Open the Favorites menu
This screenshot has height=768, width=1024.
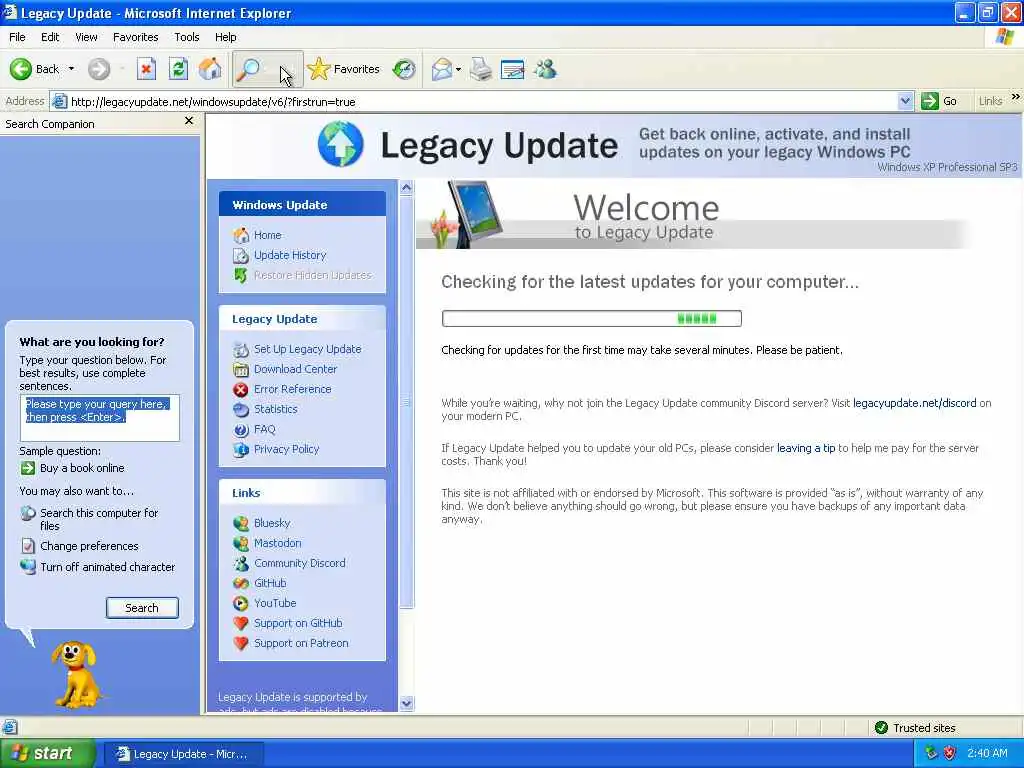point(135,37)
